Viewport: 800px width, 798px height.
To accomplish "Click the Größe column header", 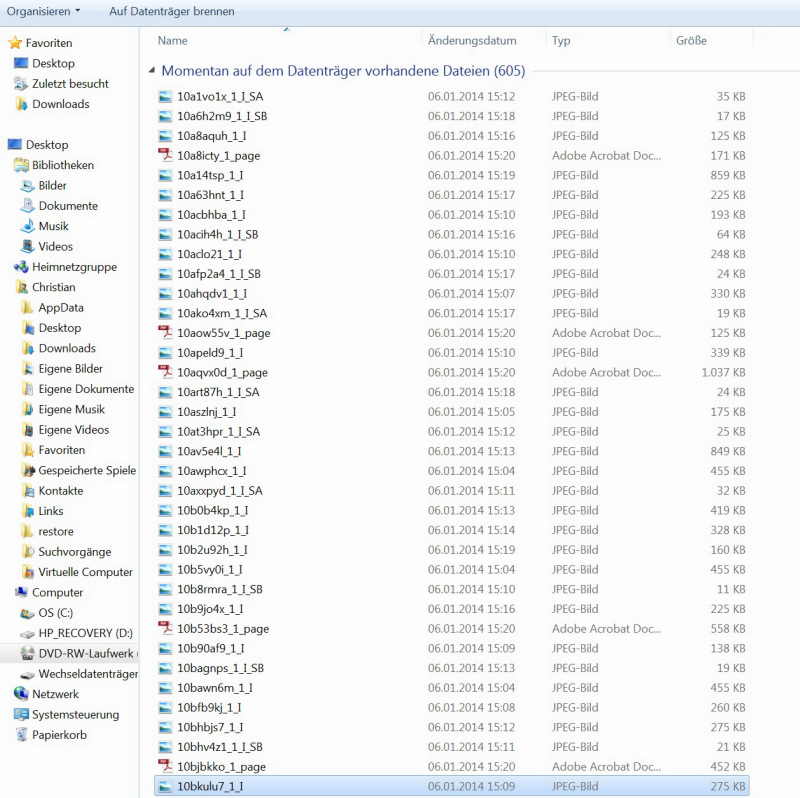I will pyautogui.click(x=691, y=41).
